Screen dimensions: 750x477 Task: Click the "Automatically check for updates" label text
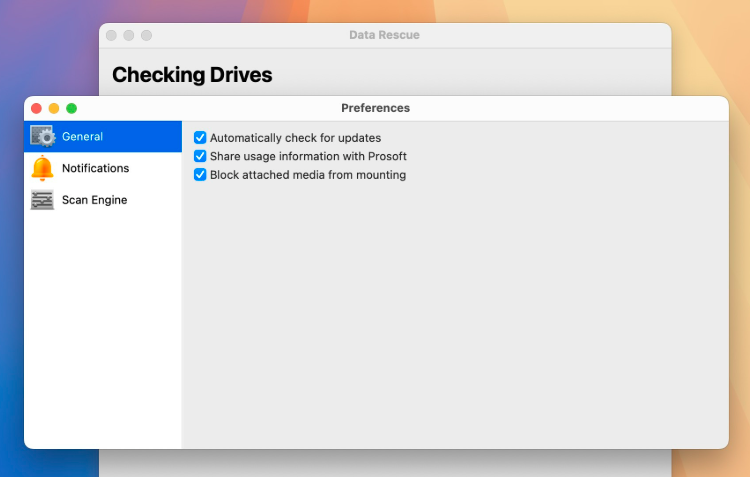click(x=296, y=138)
